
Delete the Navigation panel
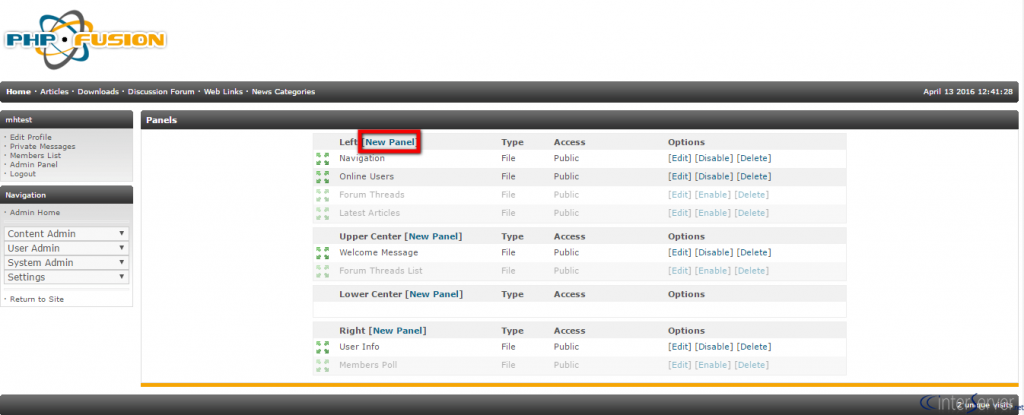(754, 158)
